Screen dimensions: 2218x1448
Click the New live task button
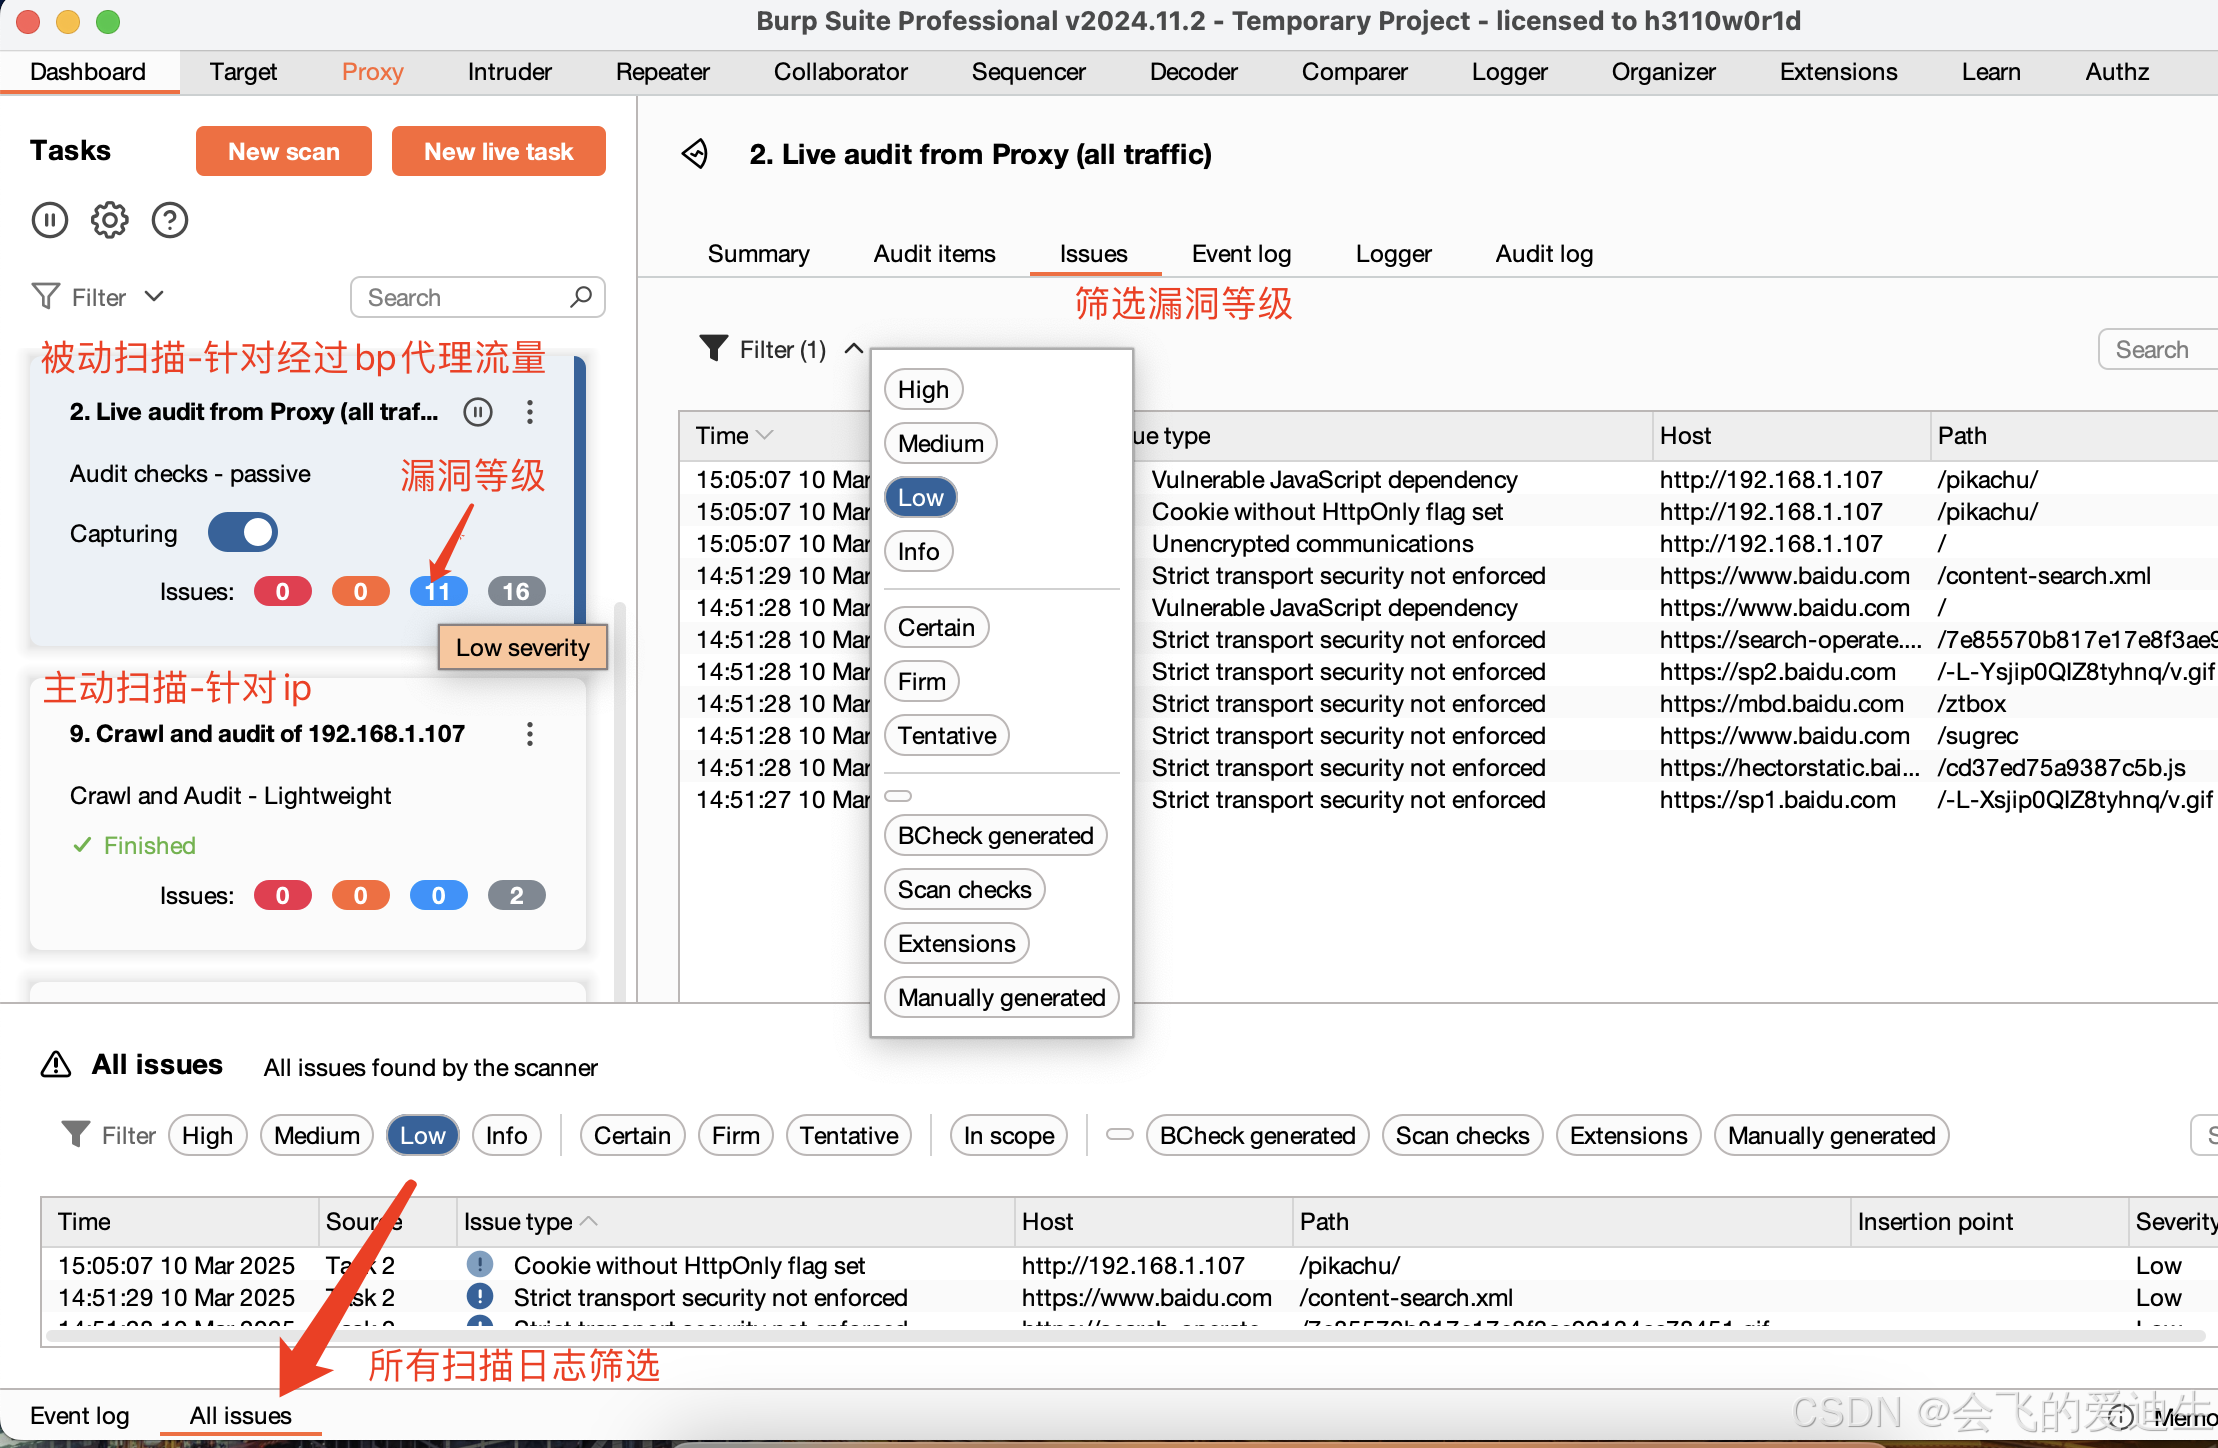(498, 151)
